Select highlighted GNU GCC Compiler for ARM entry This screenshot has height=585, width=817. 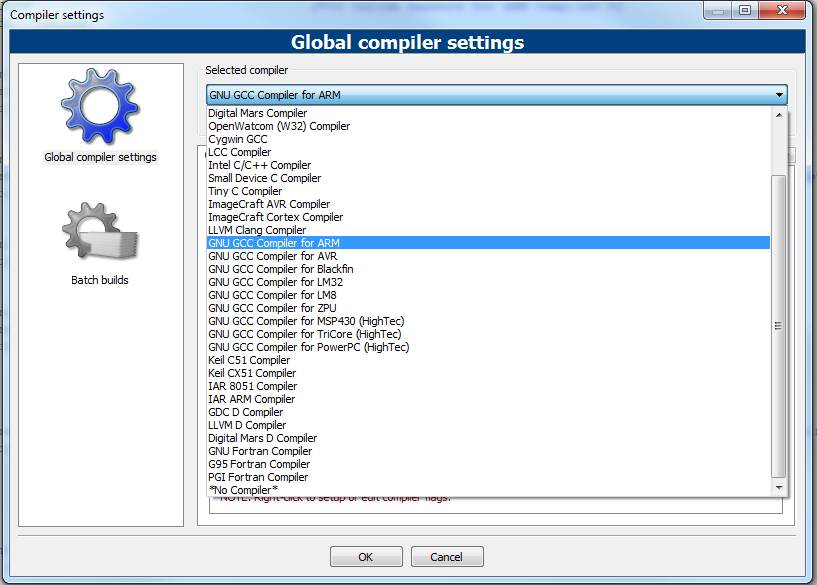click(488, 243)
